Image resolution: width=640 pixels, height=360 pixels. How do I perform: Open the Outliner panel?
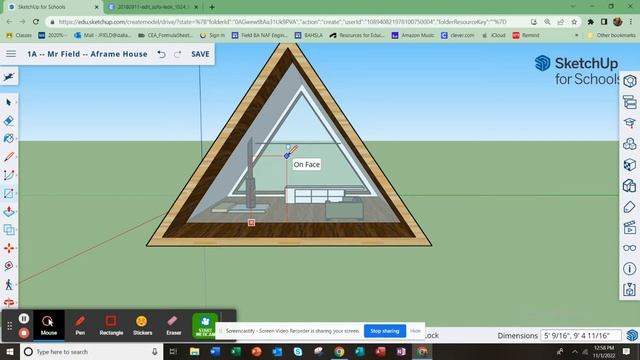click(x=629, y=102)
